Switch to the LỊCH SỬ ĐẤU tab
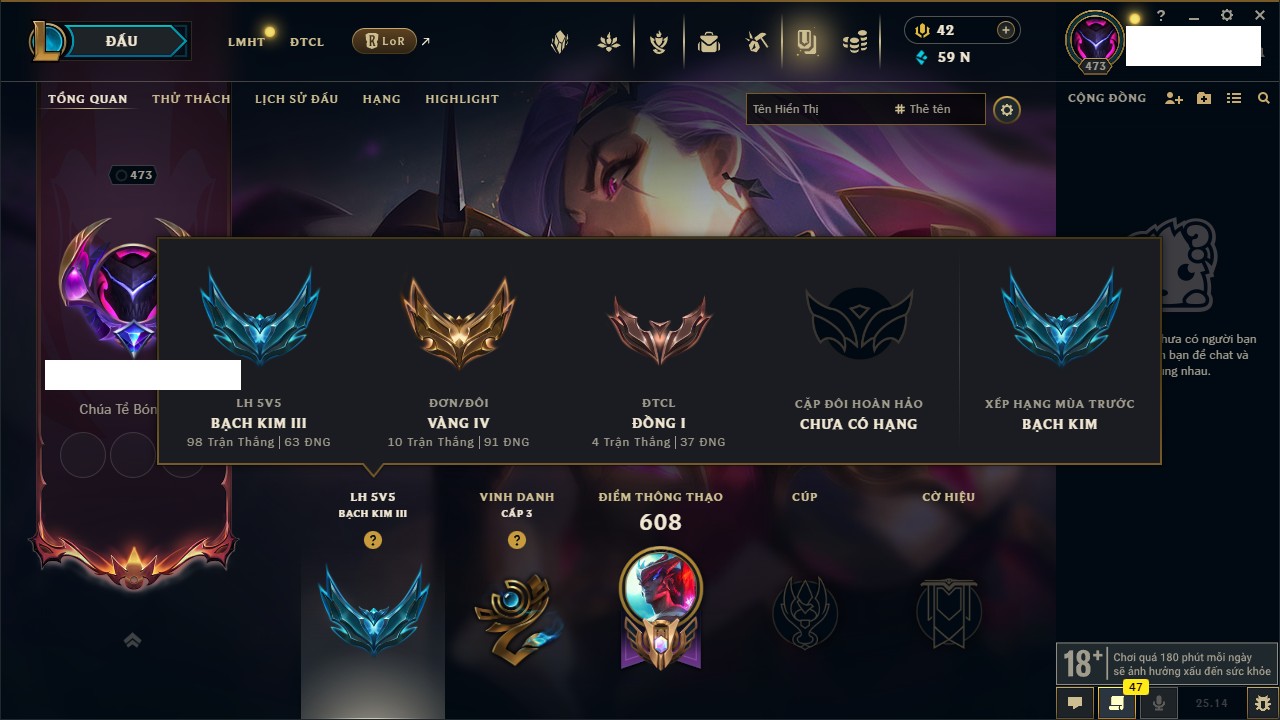Screen dimensions: 1280x720 296,99
